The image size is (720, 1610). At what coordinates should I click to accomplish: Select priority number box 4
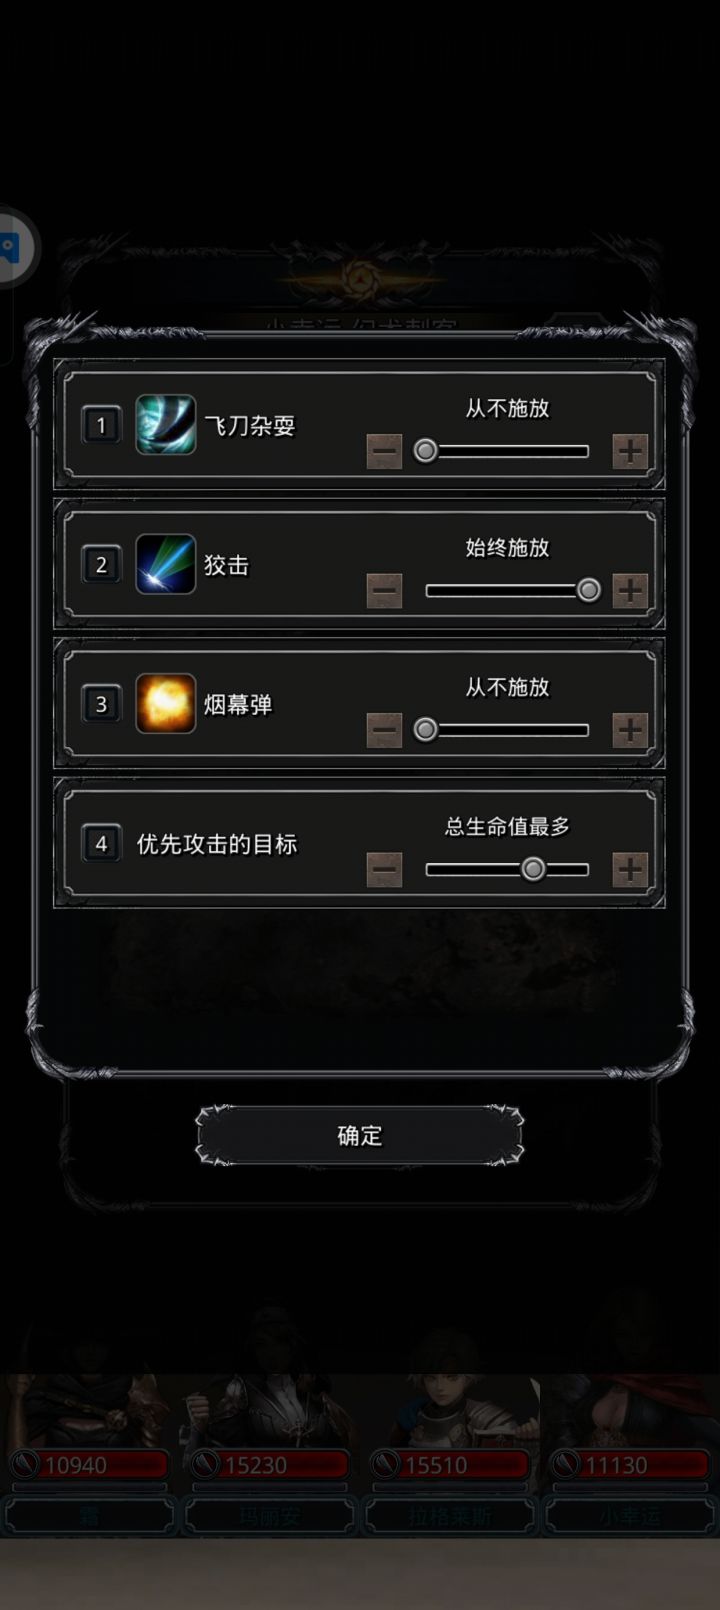point(101,844)
